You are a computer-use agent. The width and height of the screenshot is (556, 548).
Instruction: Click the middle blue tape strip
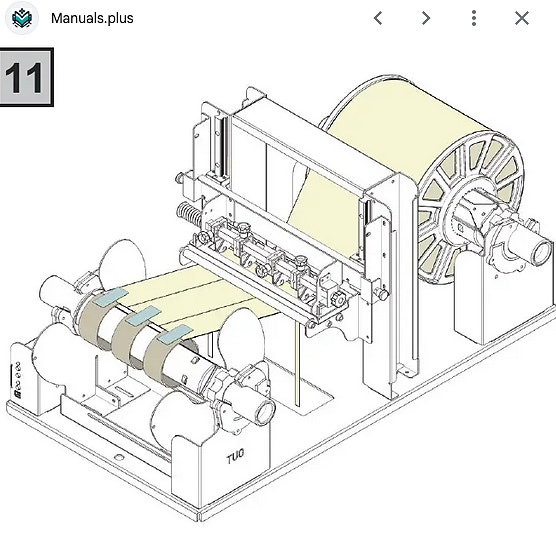pyautogui.click(x=144, y=316)
